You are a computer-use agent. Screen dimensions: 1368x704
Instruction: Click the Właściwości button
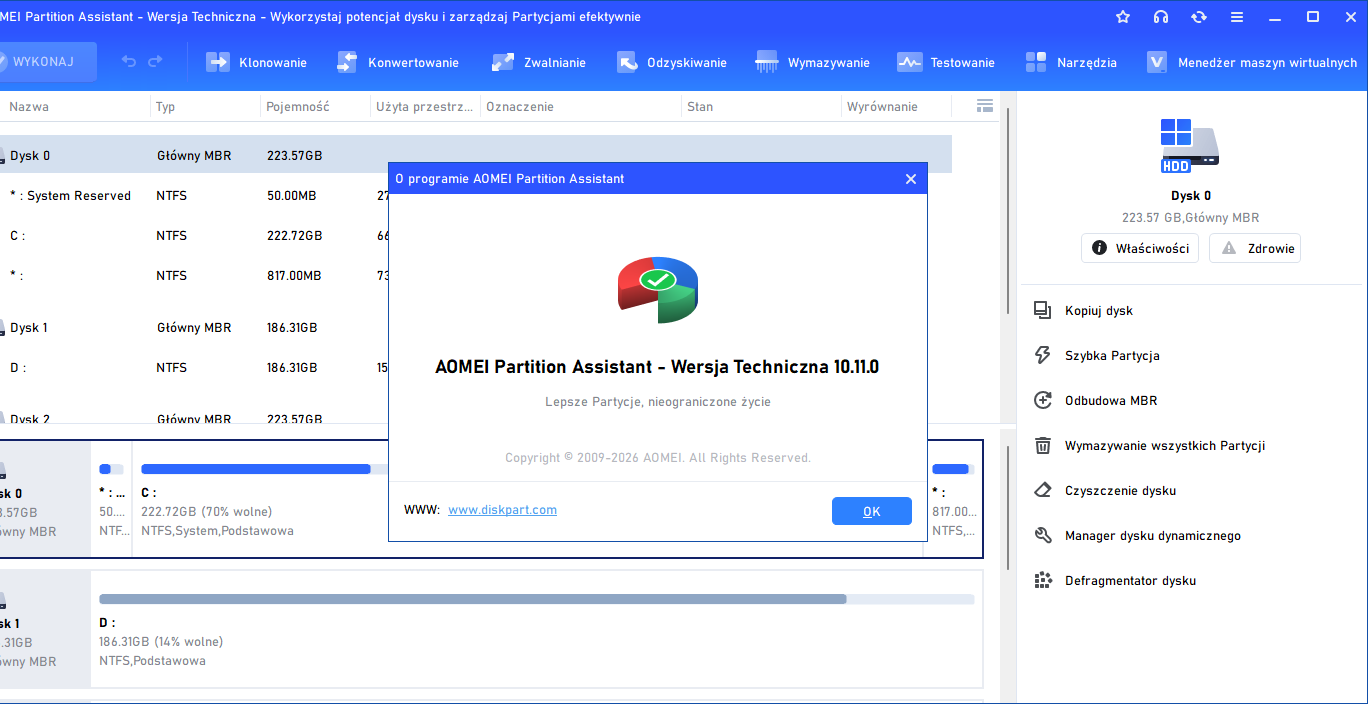1140,248
